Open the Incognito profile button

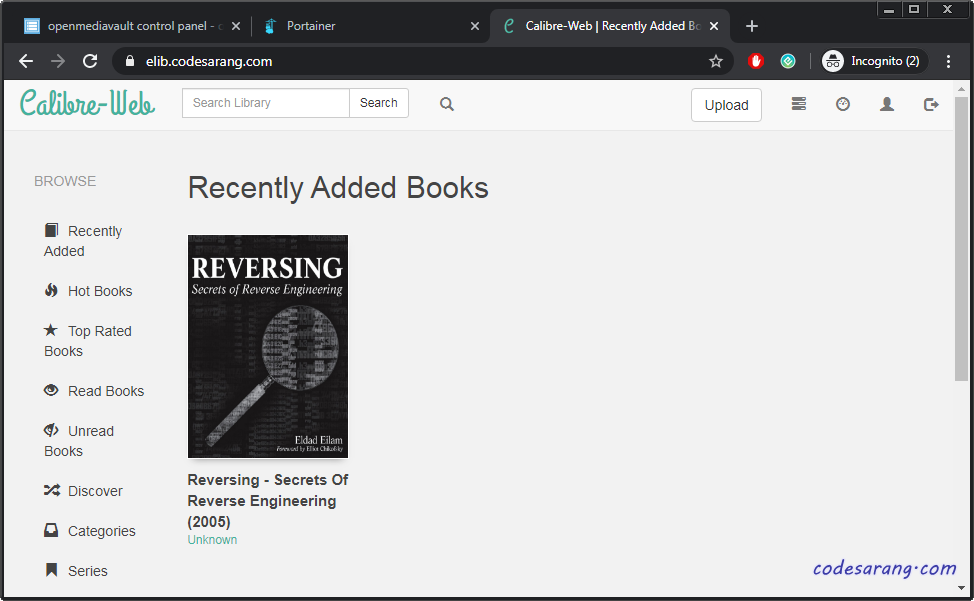pyautogui.click(x=873, y=61)
